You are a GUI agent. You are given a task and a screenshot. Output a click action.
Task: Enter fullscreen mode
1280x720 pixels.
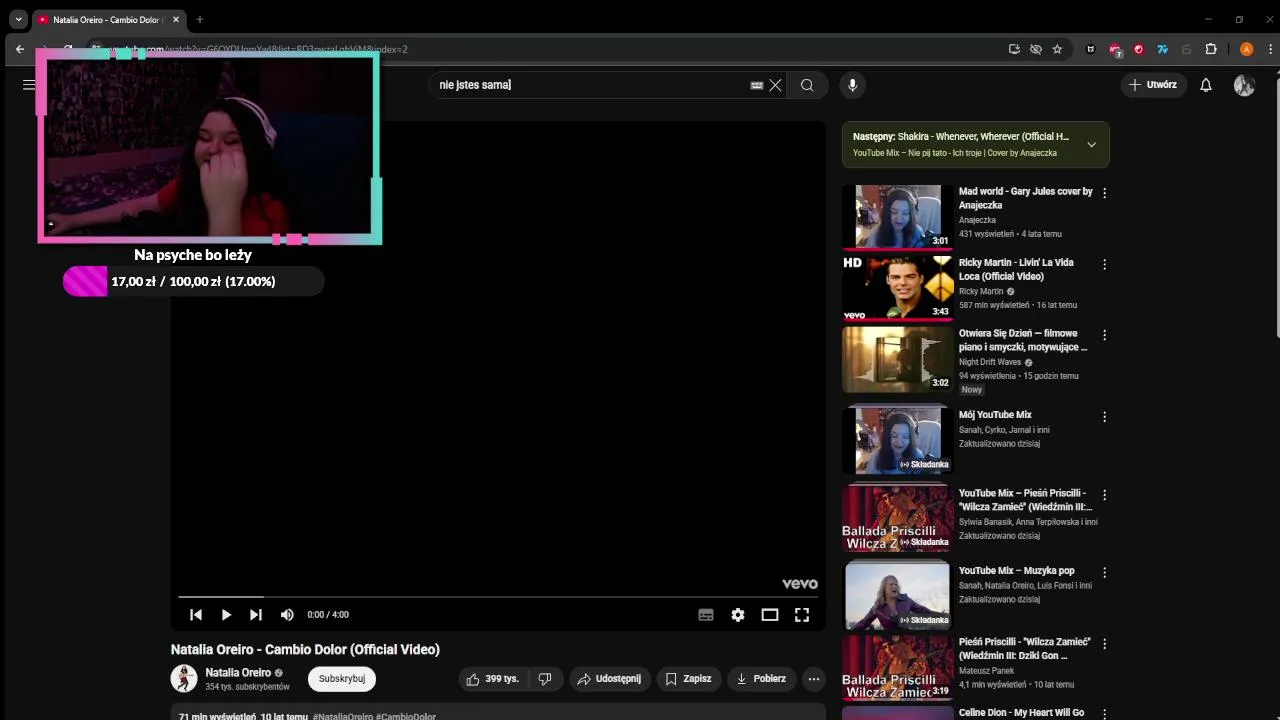[802, 615]
